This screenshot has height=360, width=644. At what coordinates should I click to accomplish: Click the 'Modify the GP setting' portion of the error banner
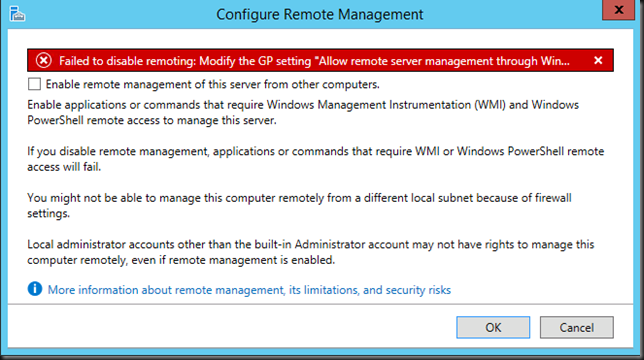pos(255,61)
